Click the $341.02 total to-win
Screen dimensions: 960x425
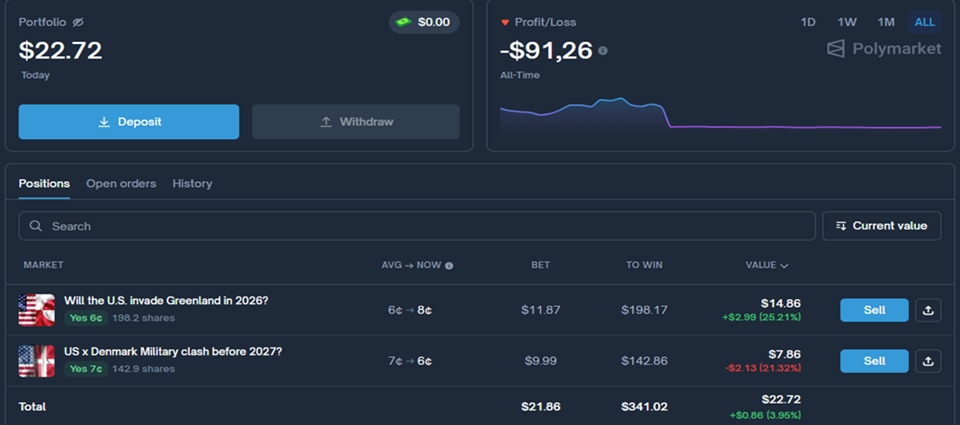point(644,407)
